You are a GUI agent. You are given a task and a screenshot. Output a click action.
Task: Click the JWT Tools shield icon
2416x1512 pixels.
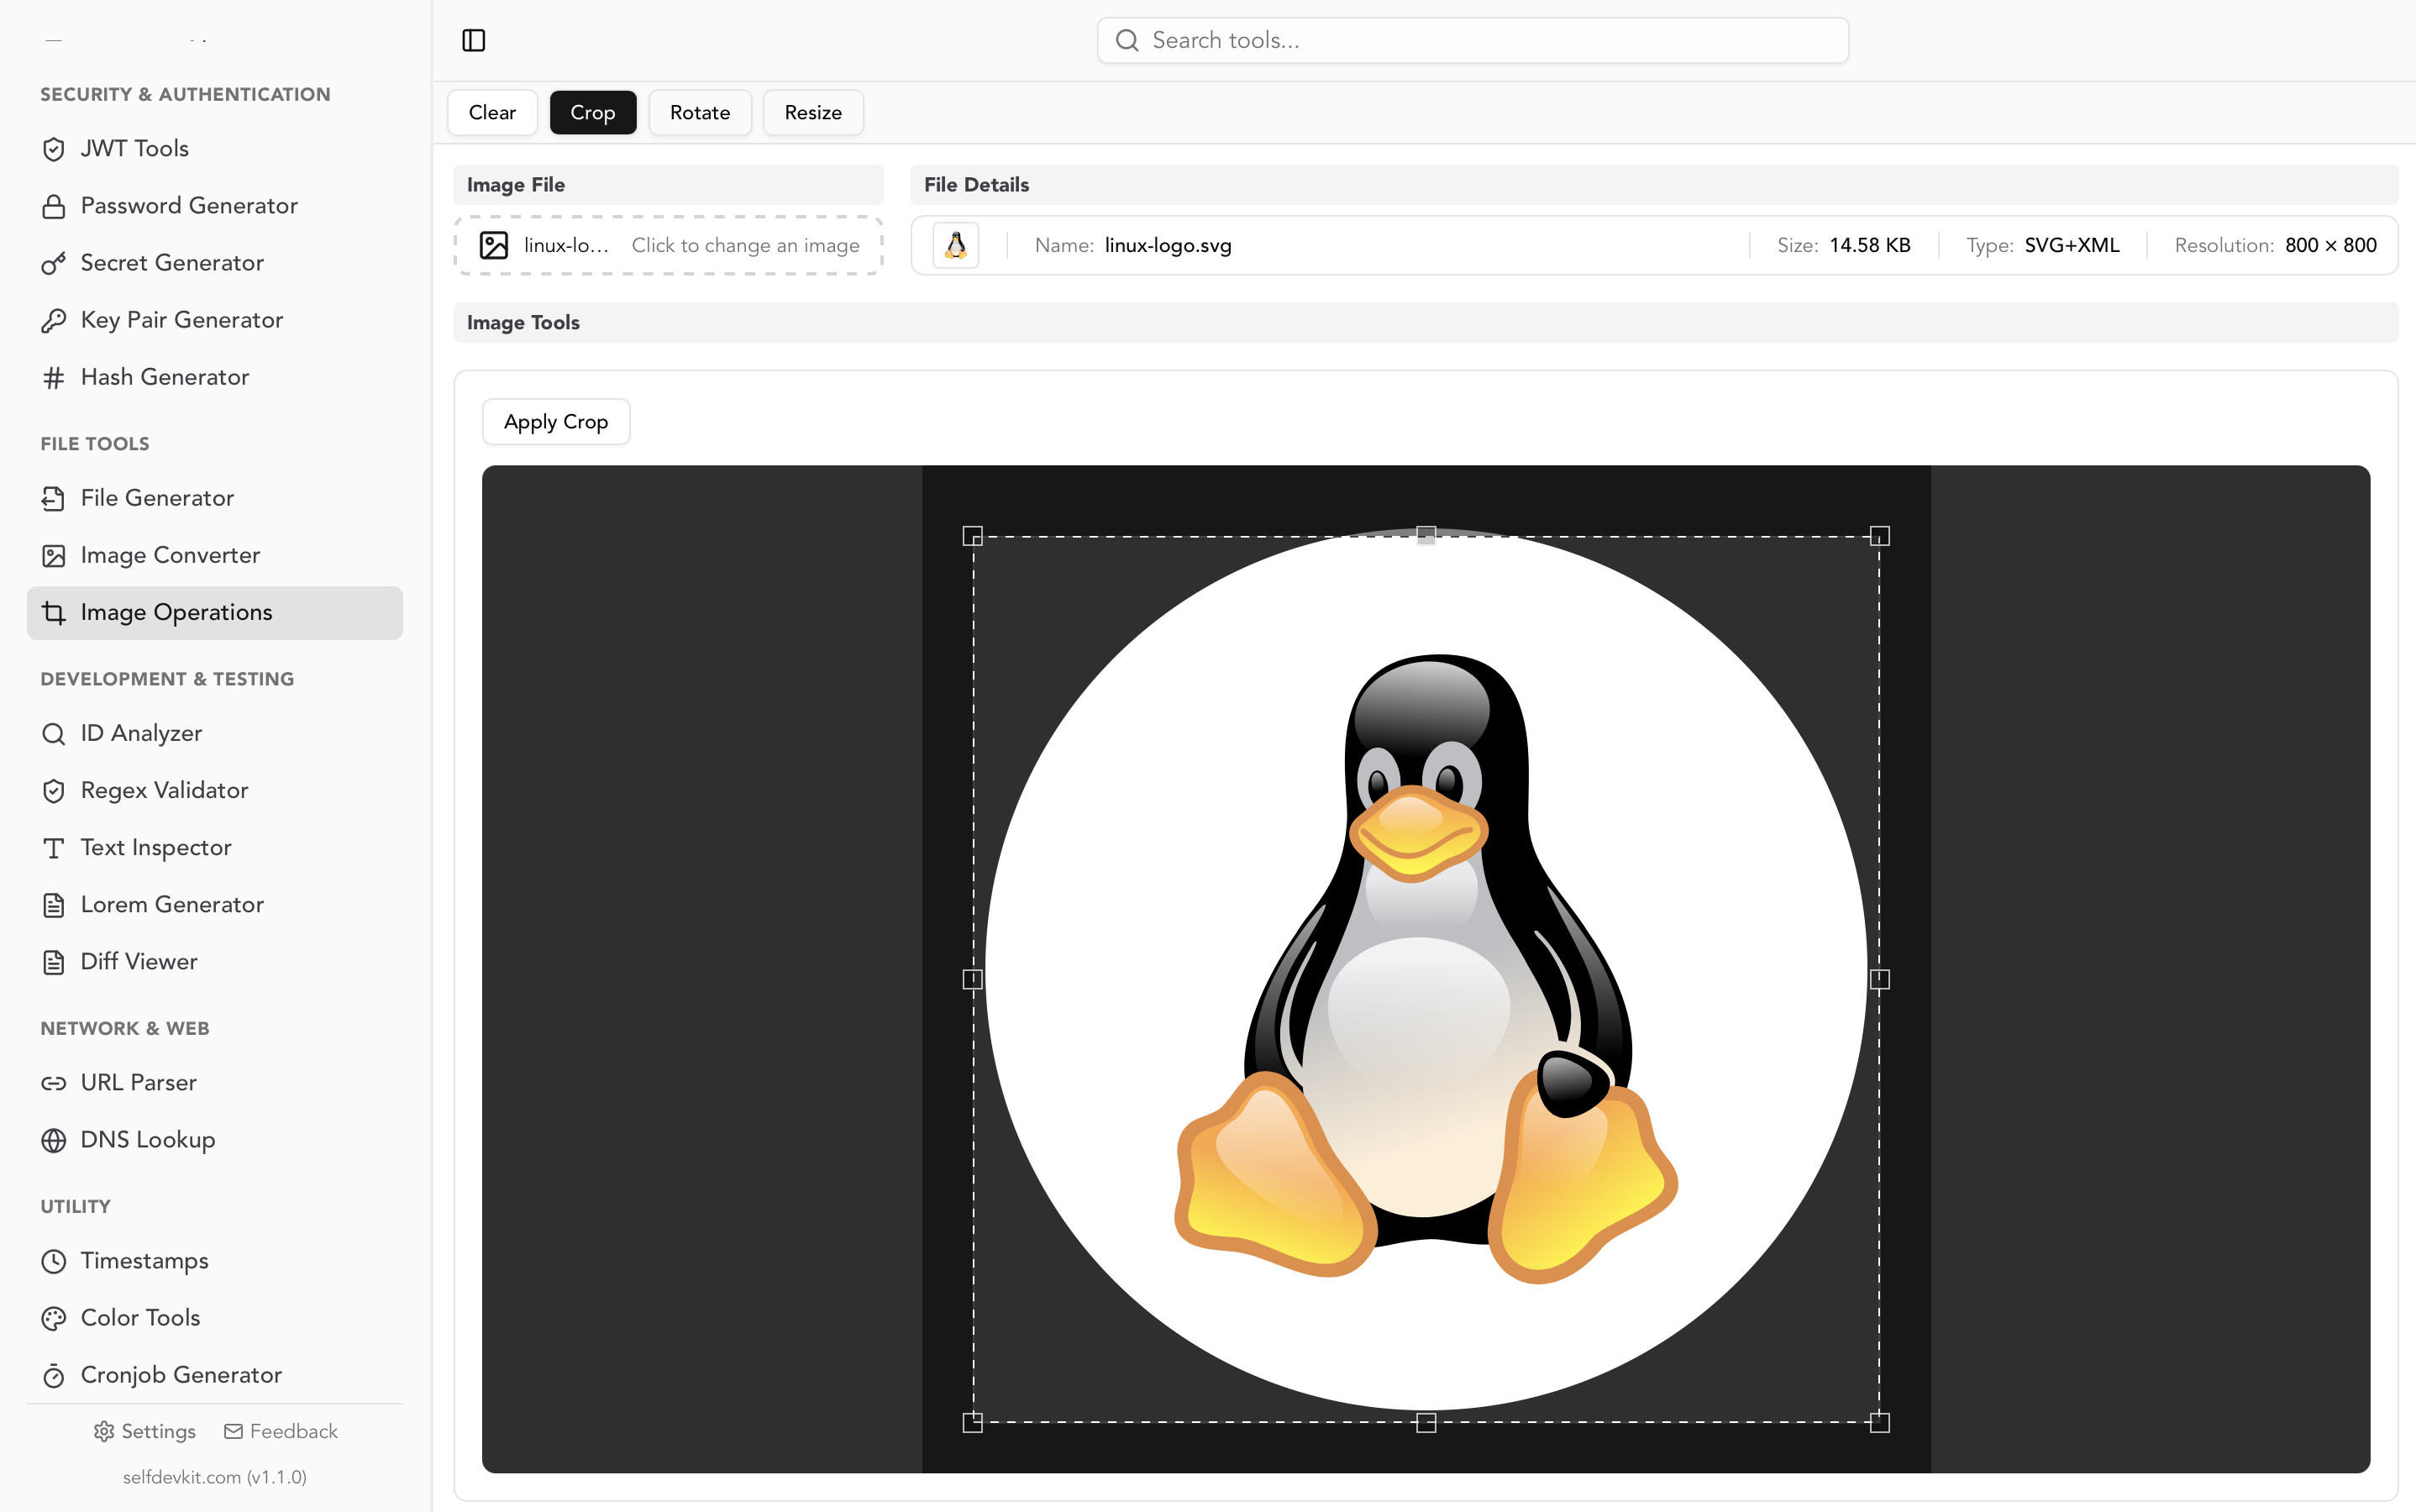tap(54, 149)
